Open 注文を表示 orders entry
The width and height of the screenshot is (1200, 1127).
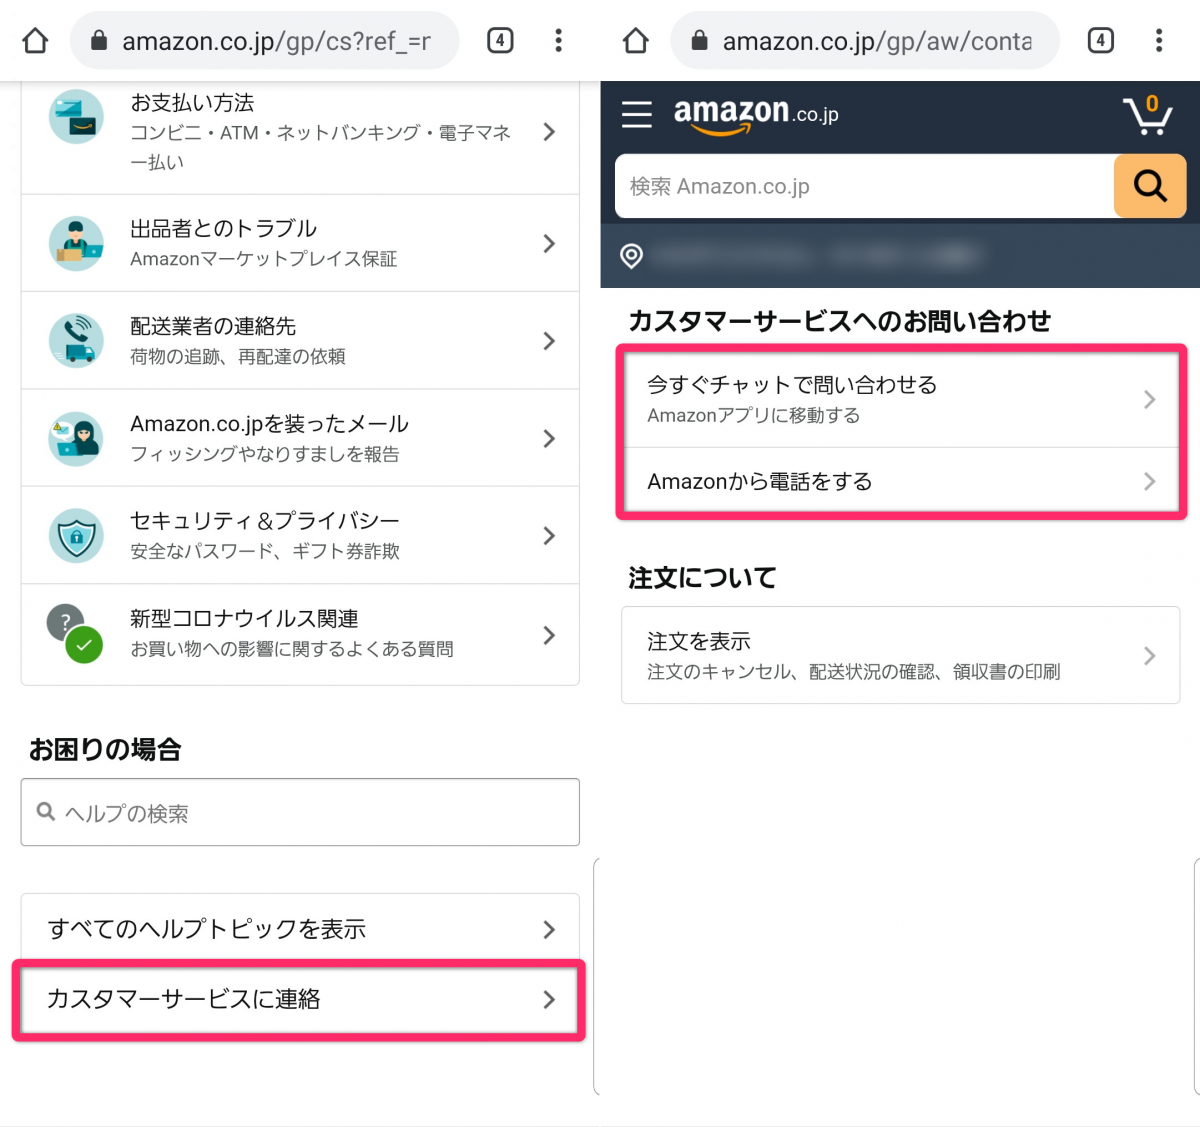pyautogui.click(x=901, y=655)
